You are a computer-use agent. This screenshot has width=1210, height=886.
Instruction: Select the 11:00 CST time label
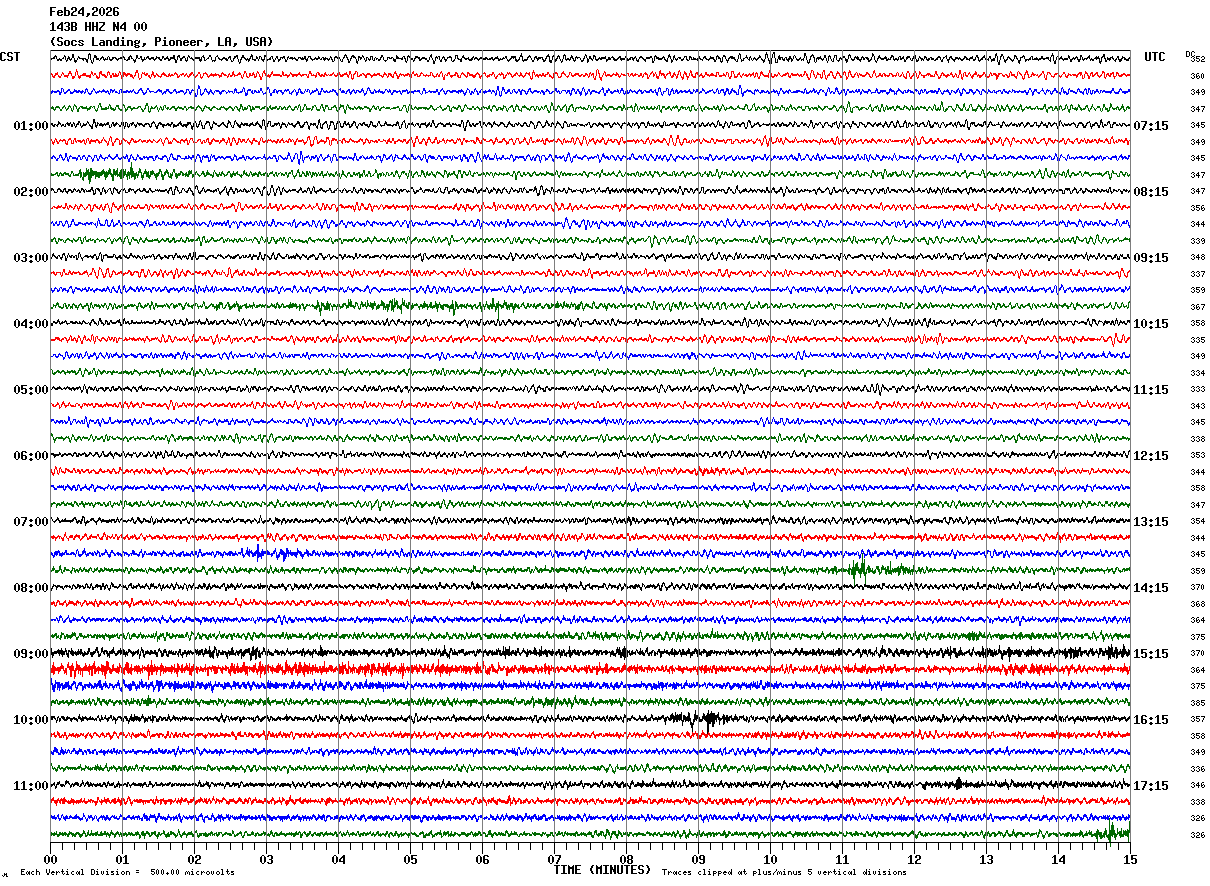point(31,786)
